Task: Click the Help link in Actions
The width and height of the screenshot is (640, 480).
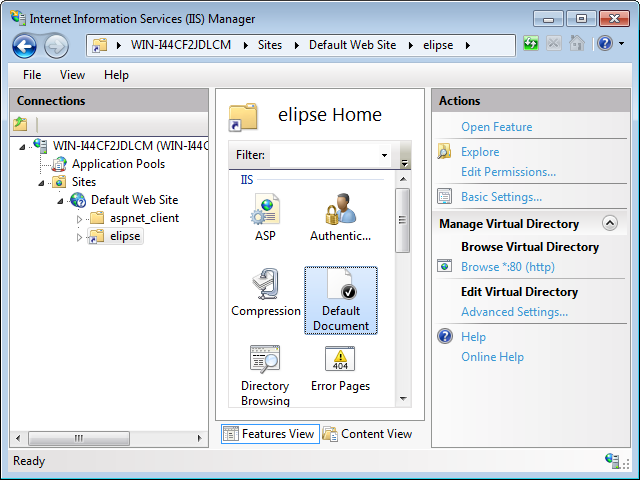Action: click(473, 336)
